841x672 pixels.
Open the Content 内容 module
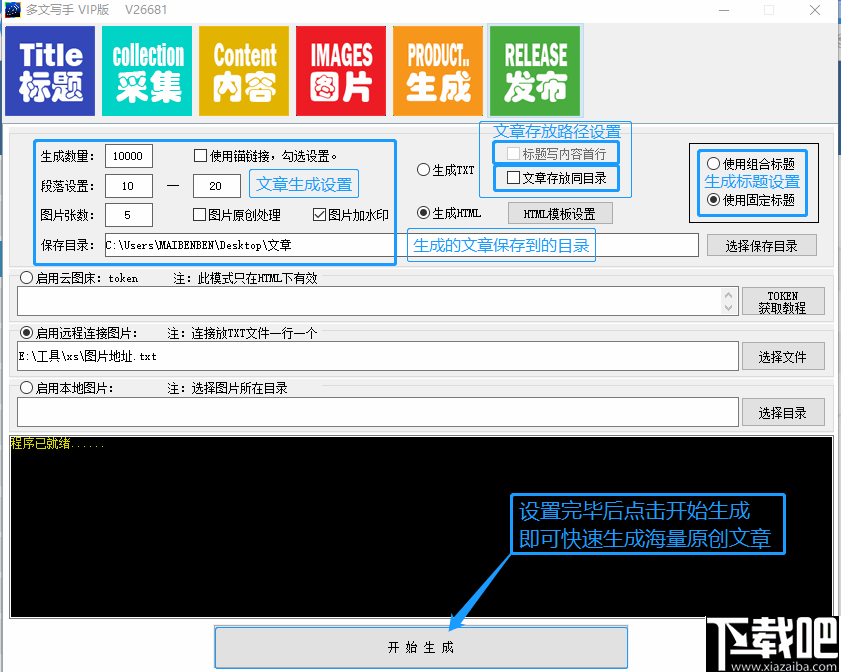tap(243, 70)
